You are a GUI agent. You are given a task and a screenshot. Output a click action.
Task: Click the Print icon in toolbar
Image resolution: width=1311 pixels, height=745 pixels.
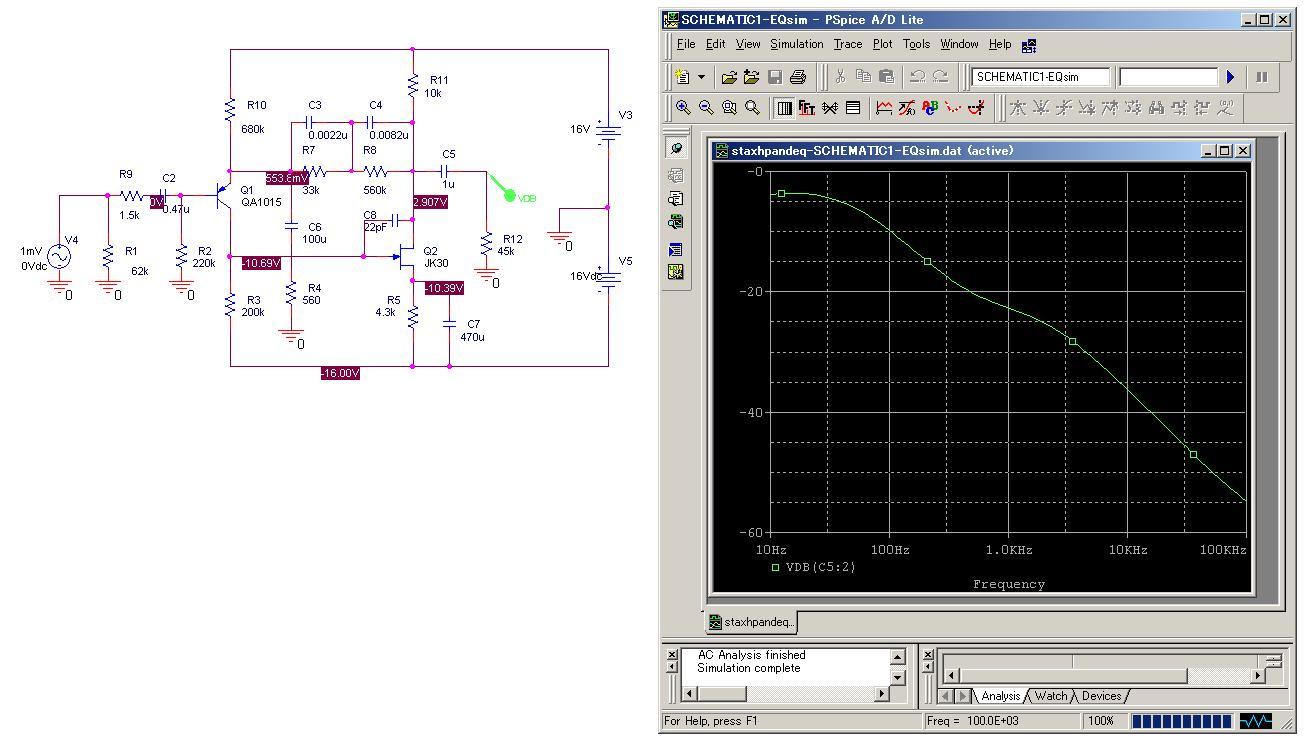pyautogui.click(x=797, y=77)
